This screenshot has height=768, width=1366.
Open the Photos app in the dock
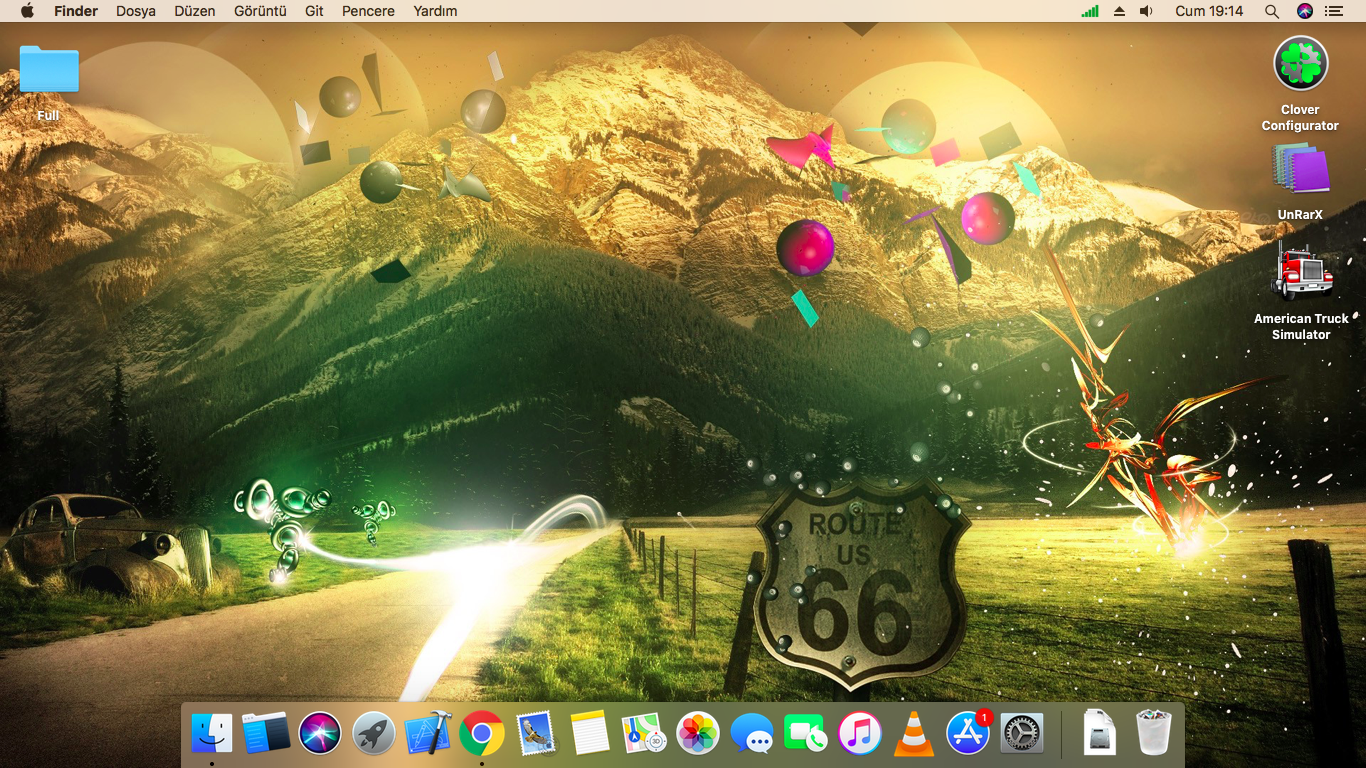point(698,734)
